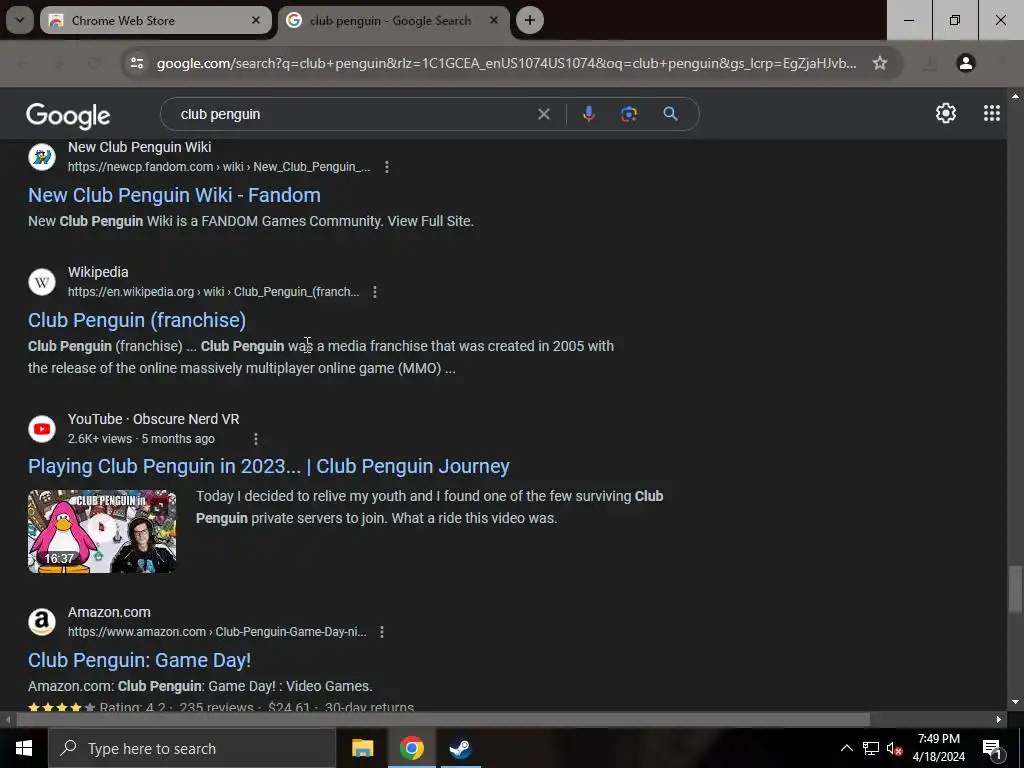Open the Google apps grid
This screenshot has width=1024, height=768.
992,114
